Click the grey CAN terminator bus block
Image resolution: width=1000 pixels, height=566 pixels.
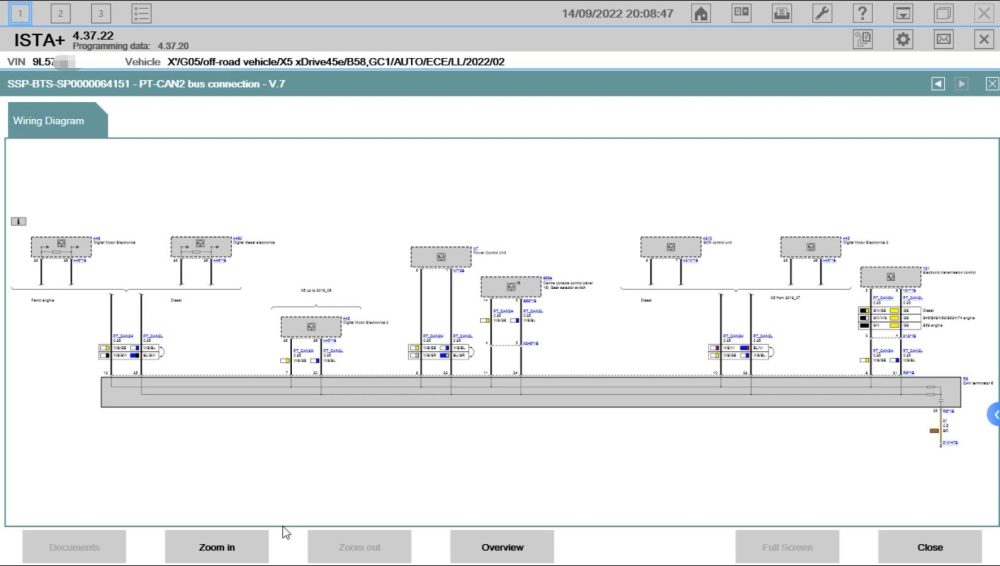pyautogui.click(x=531, y=392)
